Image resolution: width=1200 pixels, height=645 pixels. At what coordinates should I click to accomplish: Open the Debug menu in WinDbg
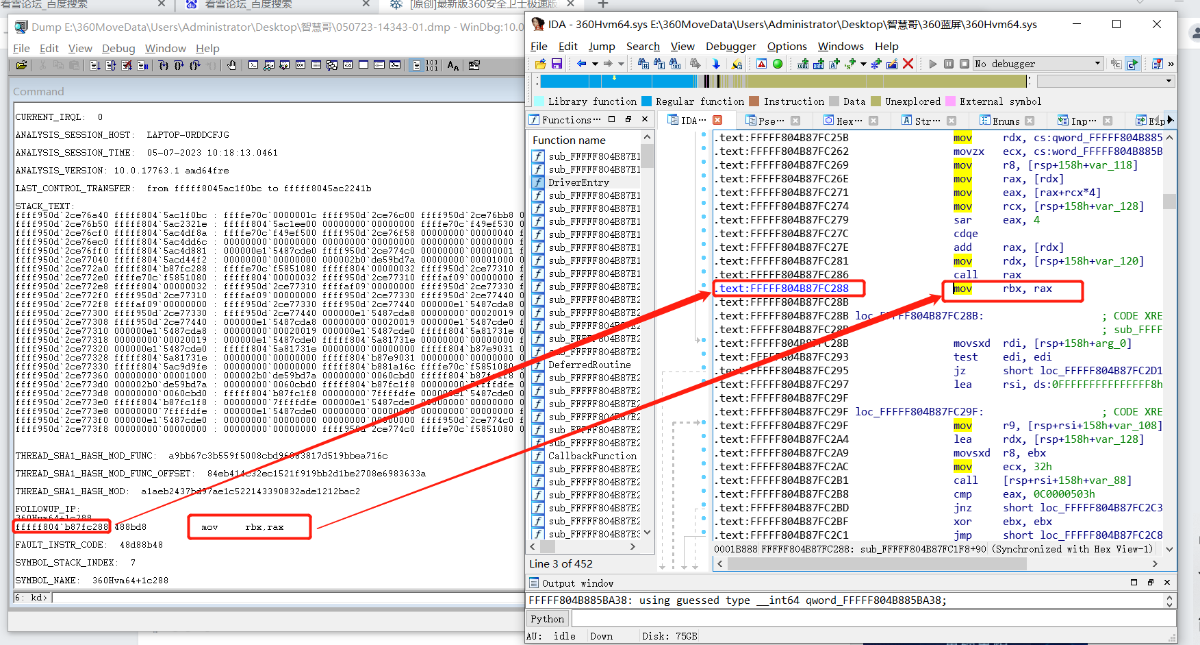point(118,48)
